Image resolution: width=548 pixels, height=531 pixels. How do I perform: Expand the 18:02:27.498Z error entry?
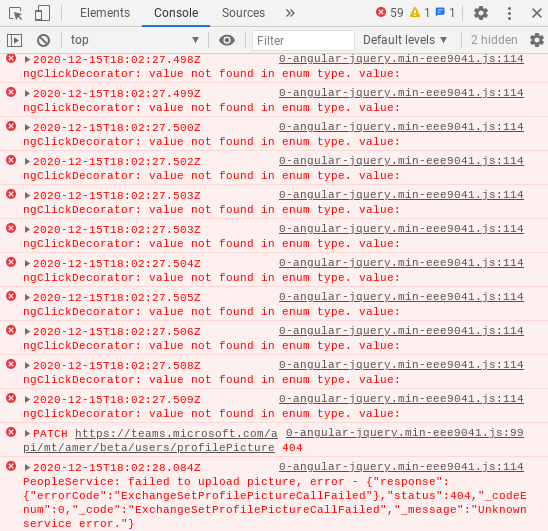click(27, 60)
